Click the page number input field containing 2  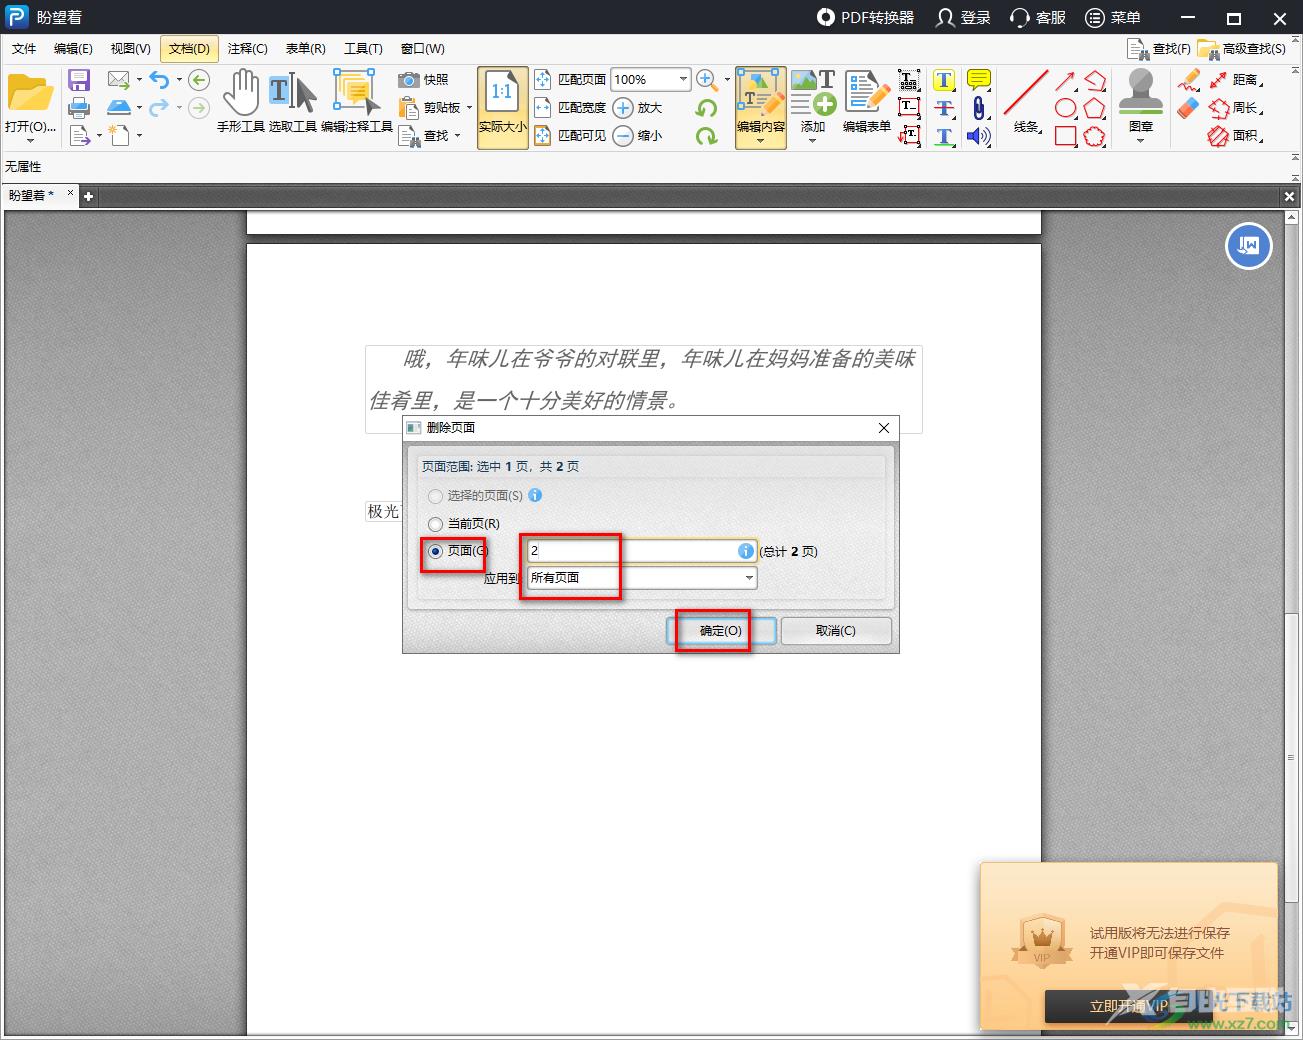pyautogui.click(x=642, y=551)
